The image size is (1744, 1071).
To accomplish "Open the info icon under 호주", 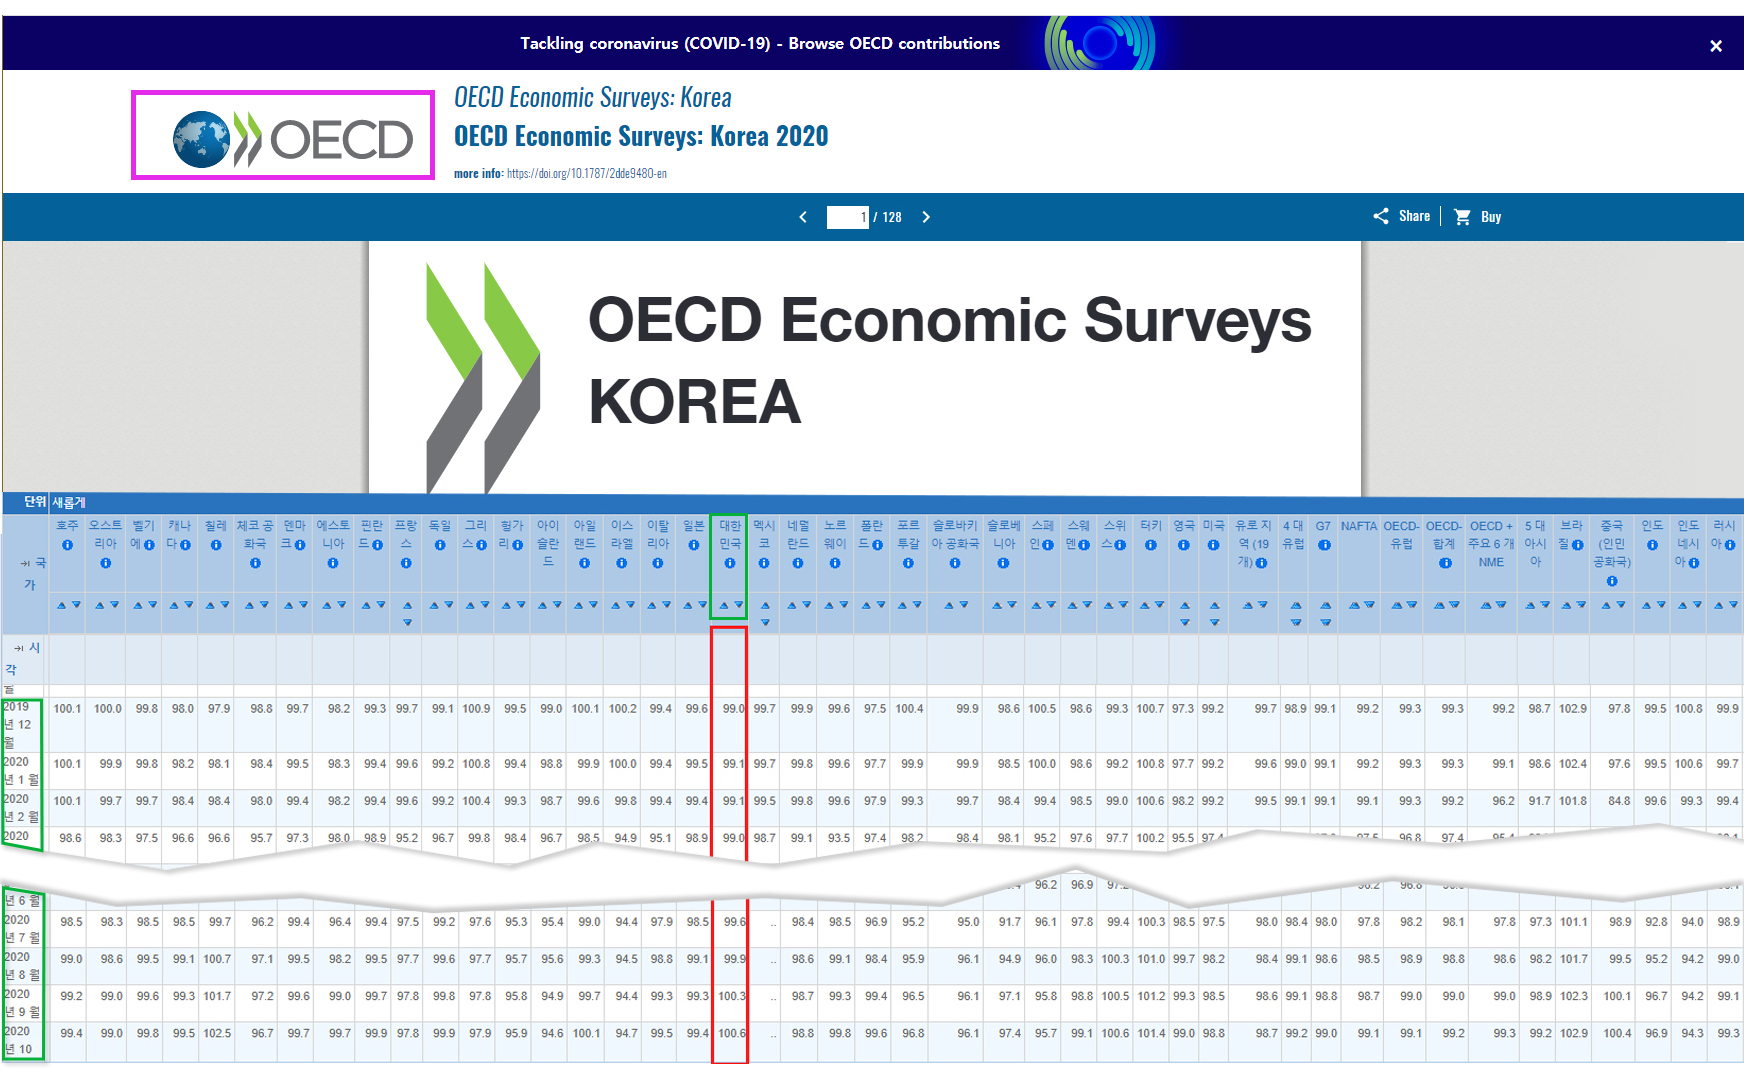I will pos(67,545).
